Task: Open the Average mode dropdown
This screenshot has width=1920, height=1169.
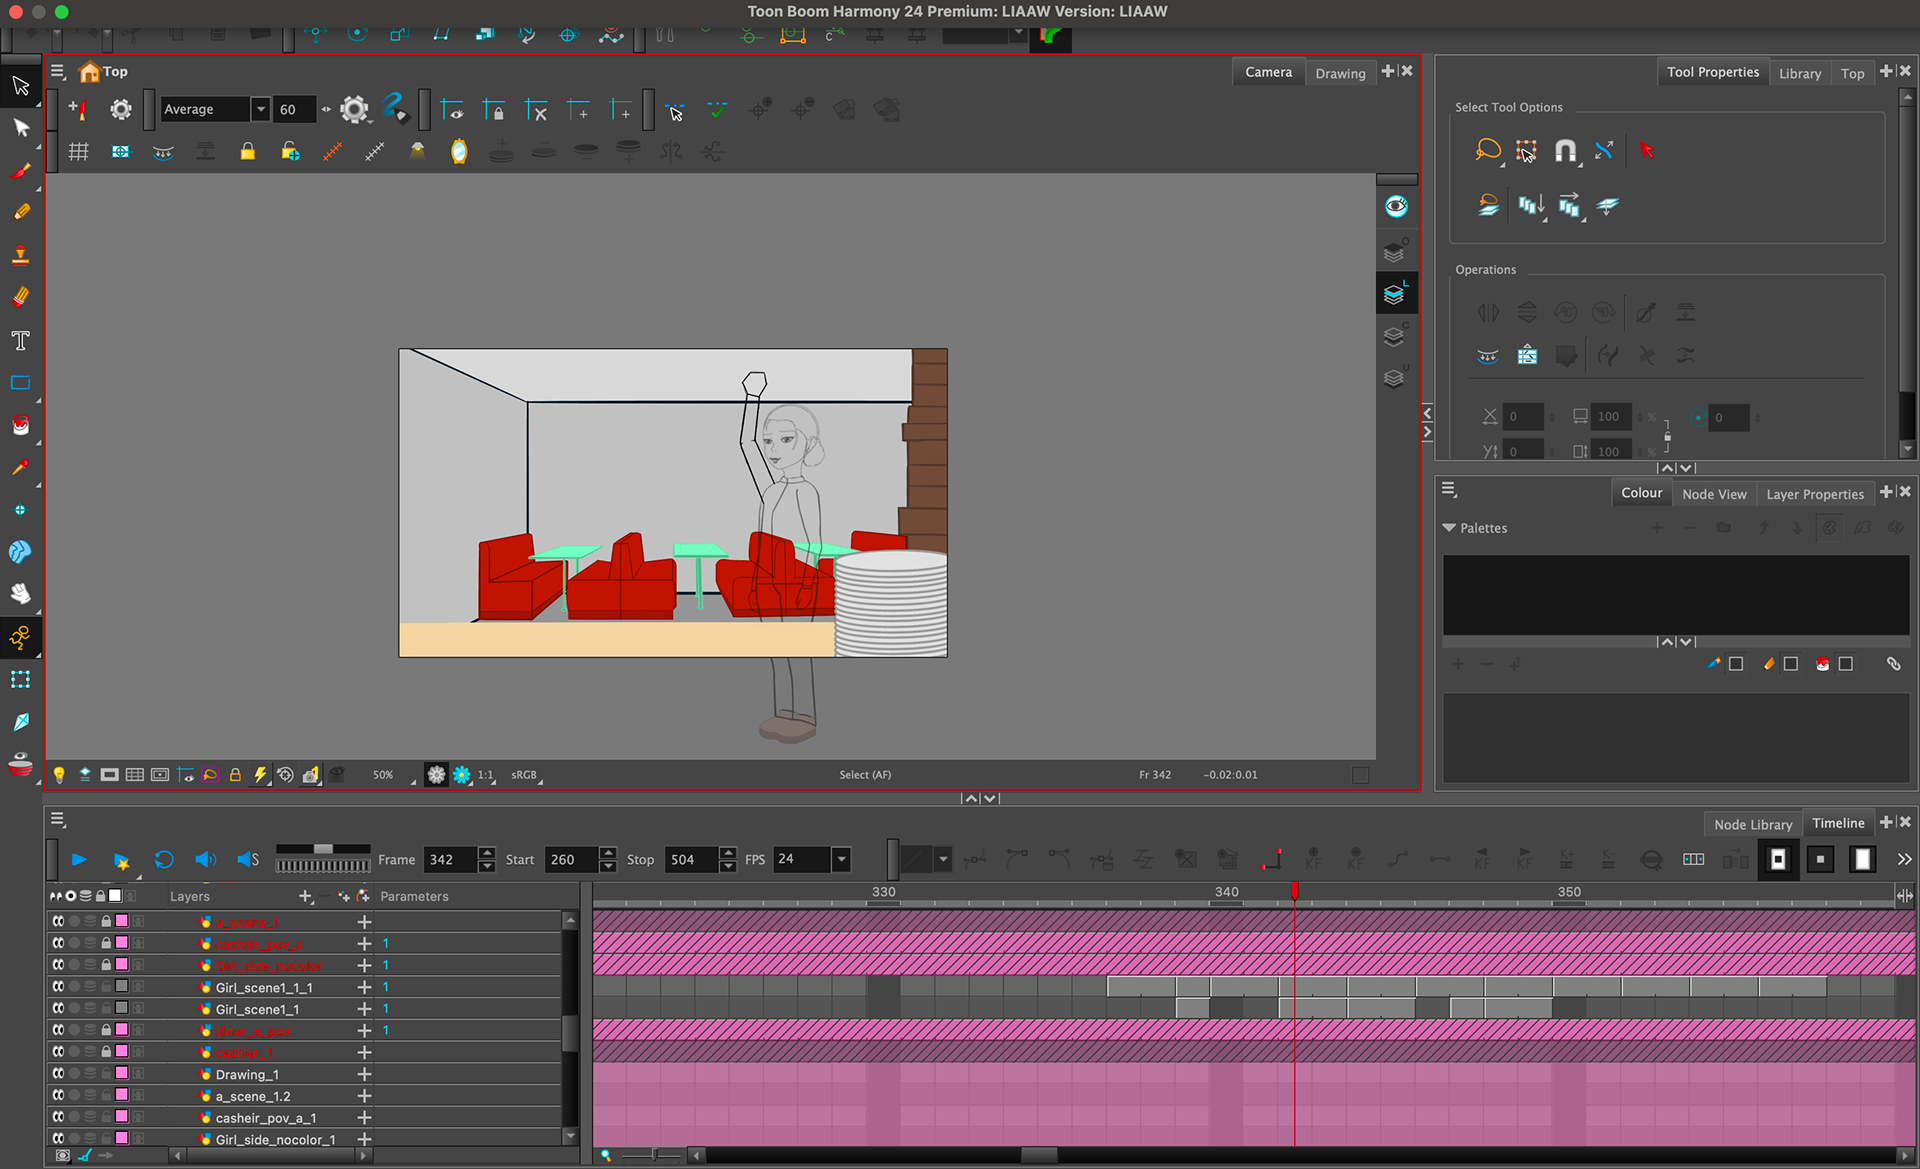Action: (x=260, y=109)
